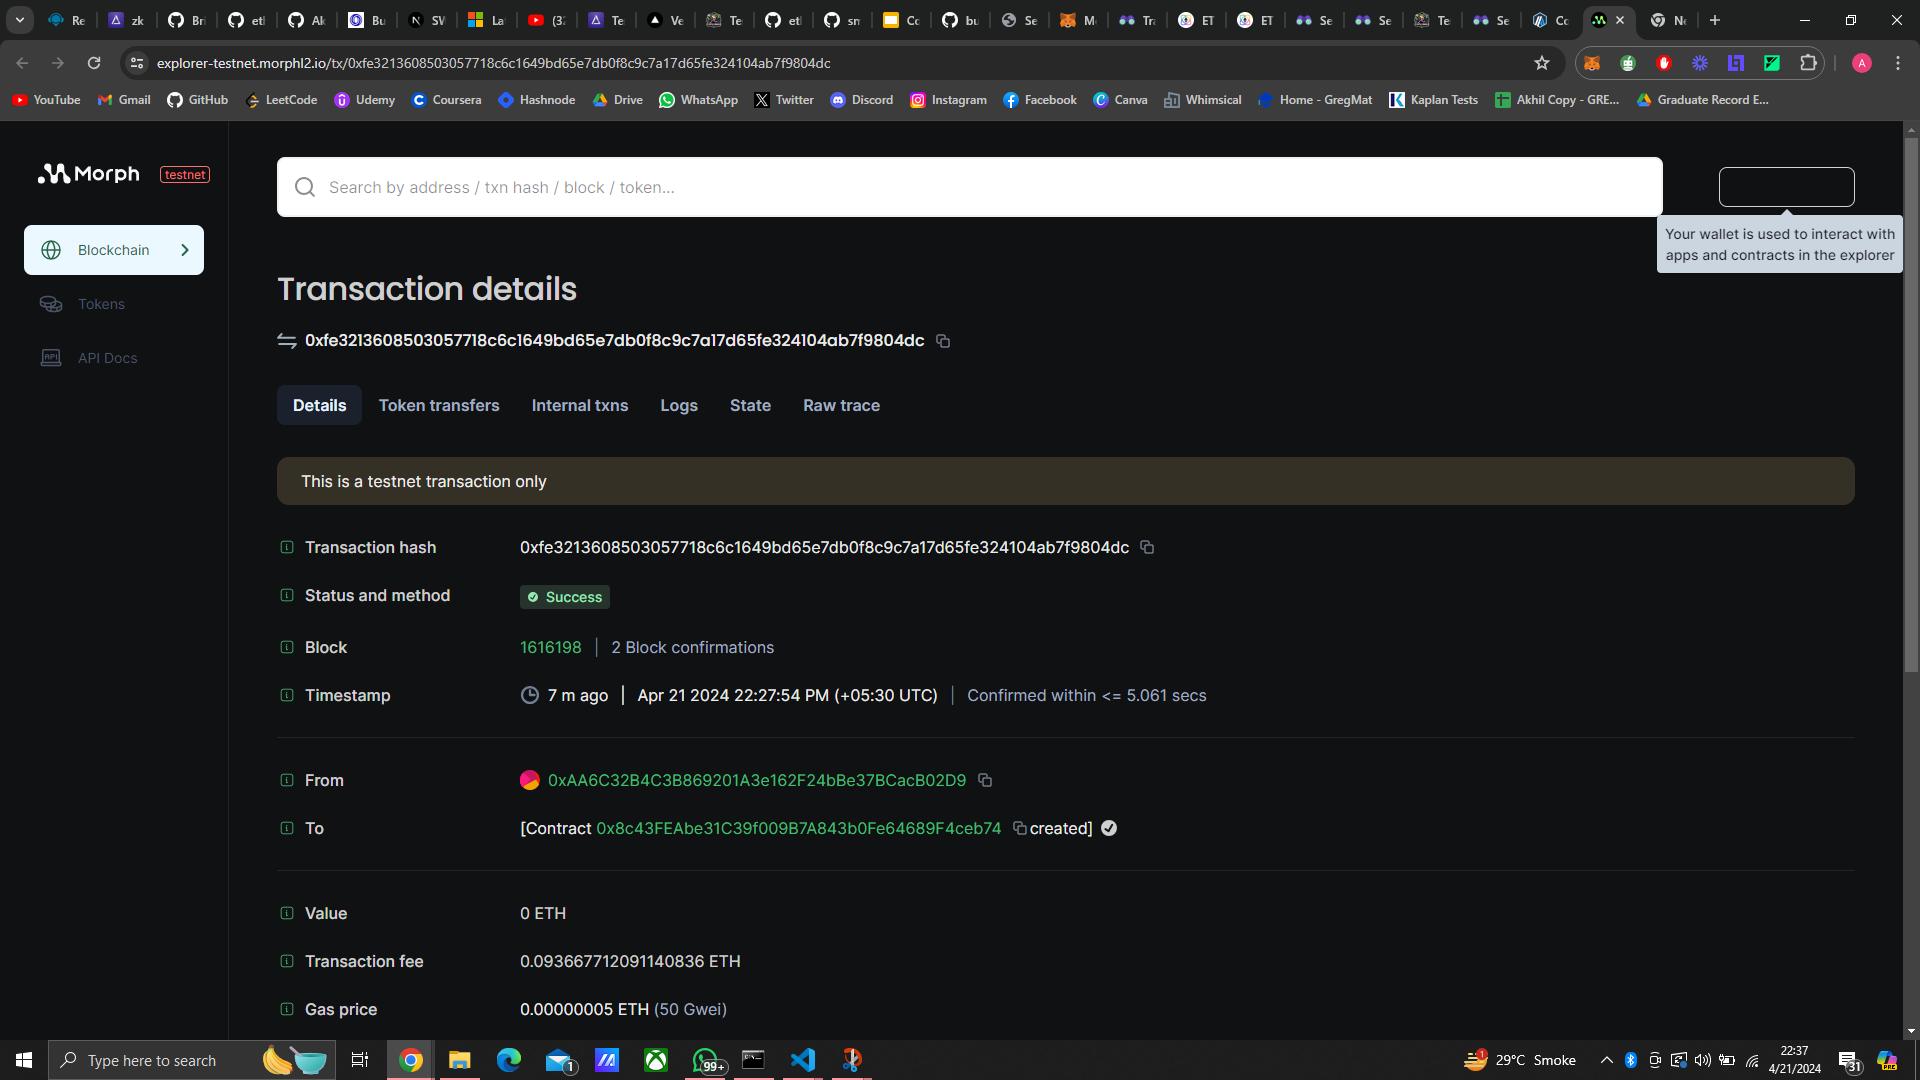The image size is (1920, 1080).
Task: Select the State tab
Action: pos(750,405)
